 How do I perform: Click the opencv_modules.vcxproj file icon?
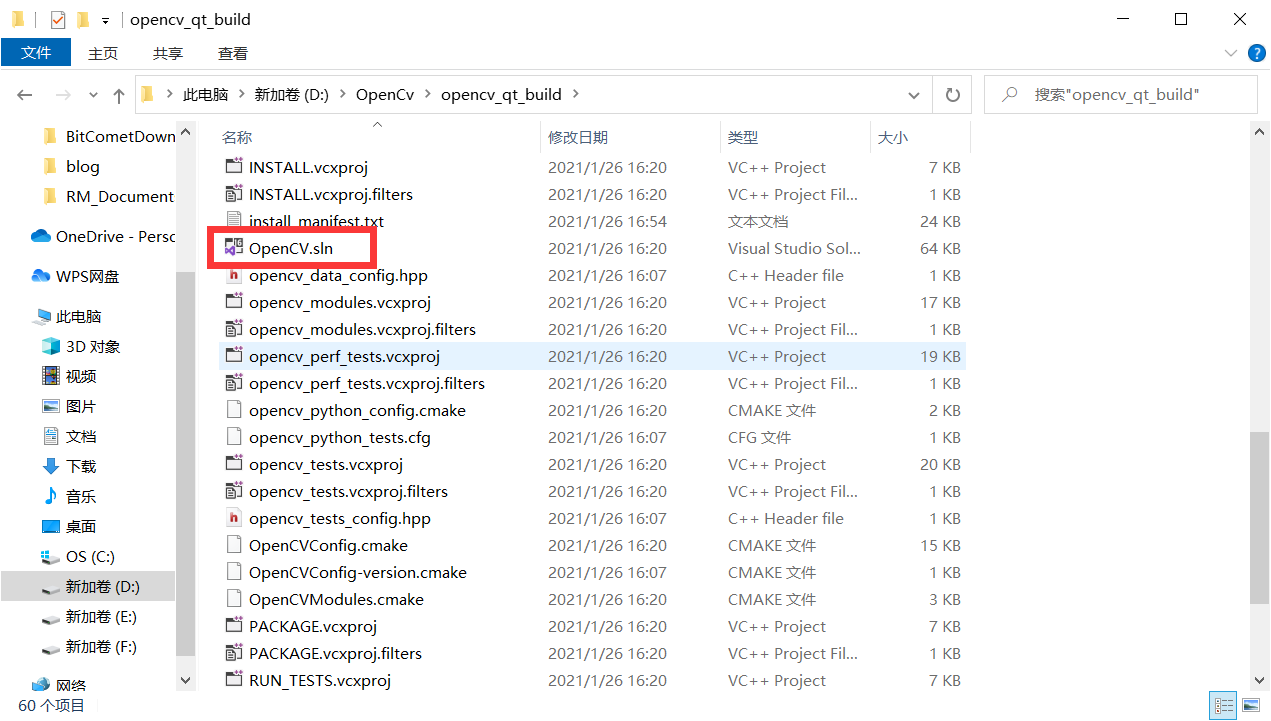[234, 302]
